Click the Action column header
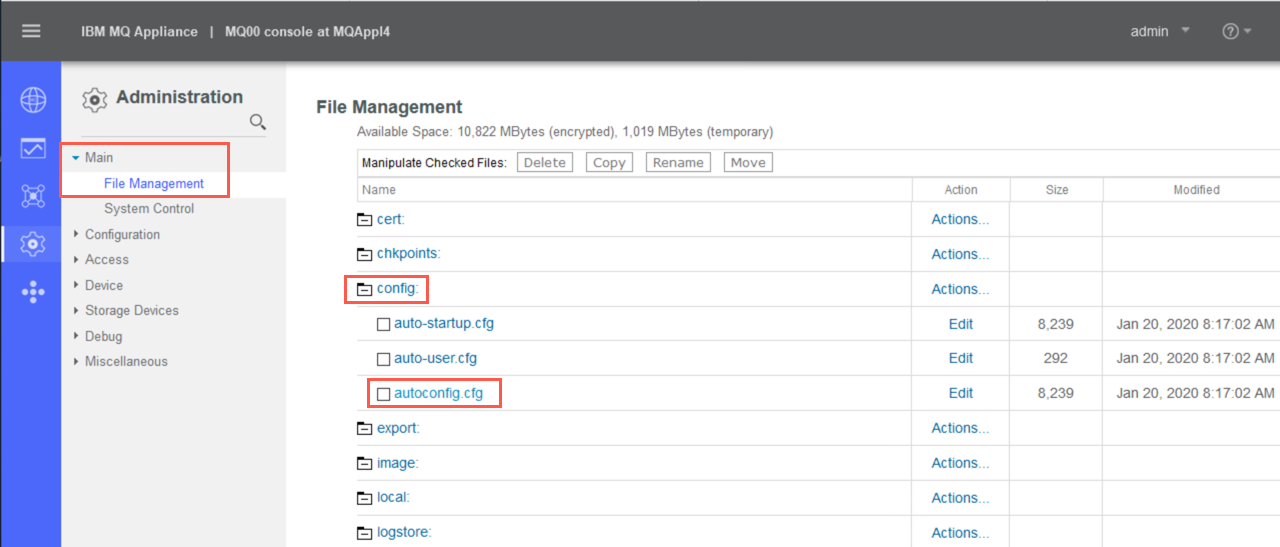The width and height of the screenshot is (1280, 547). 961,190
